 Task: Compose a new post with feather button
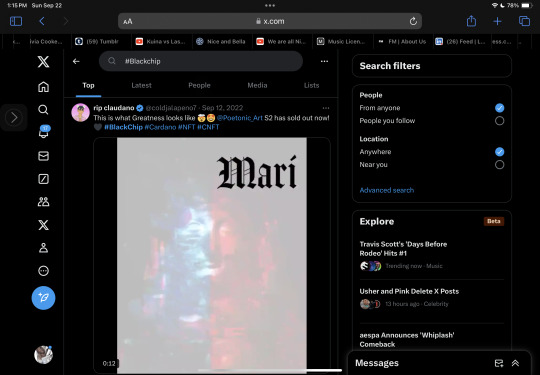43,298
